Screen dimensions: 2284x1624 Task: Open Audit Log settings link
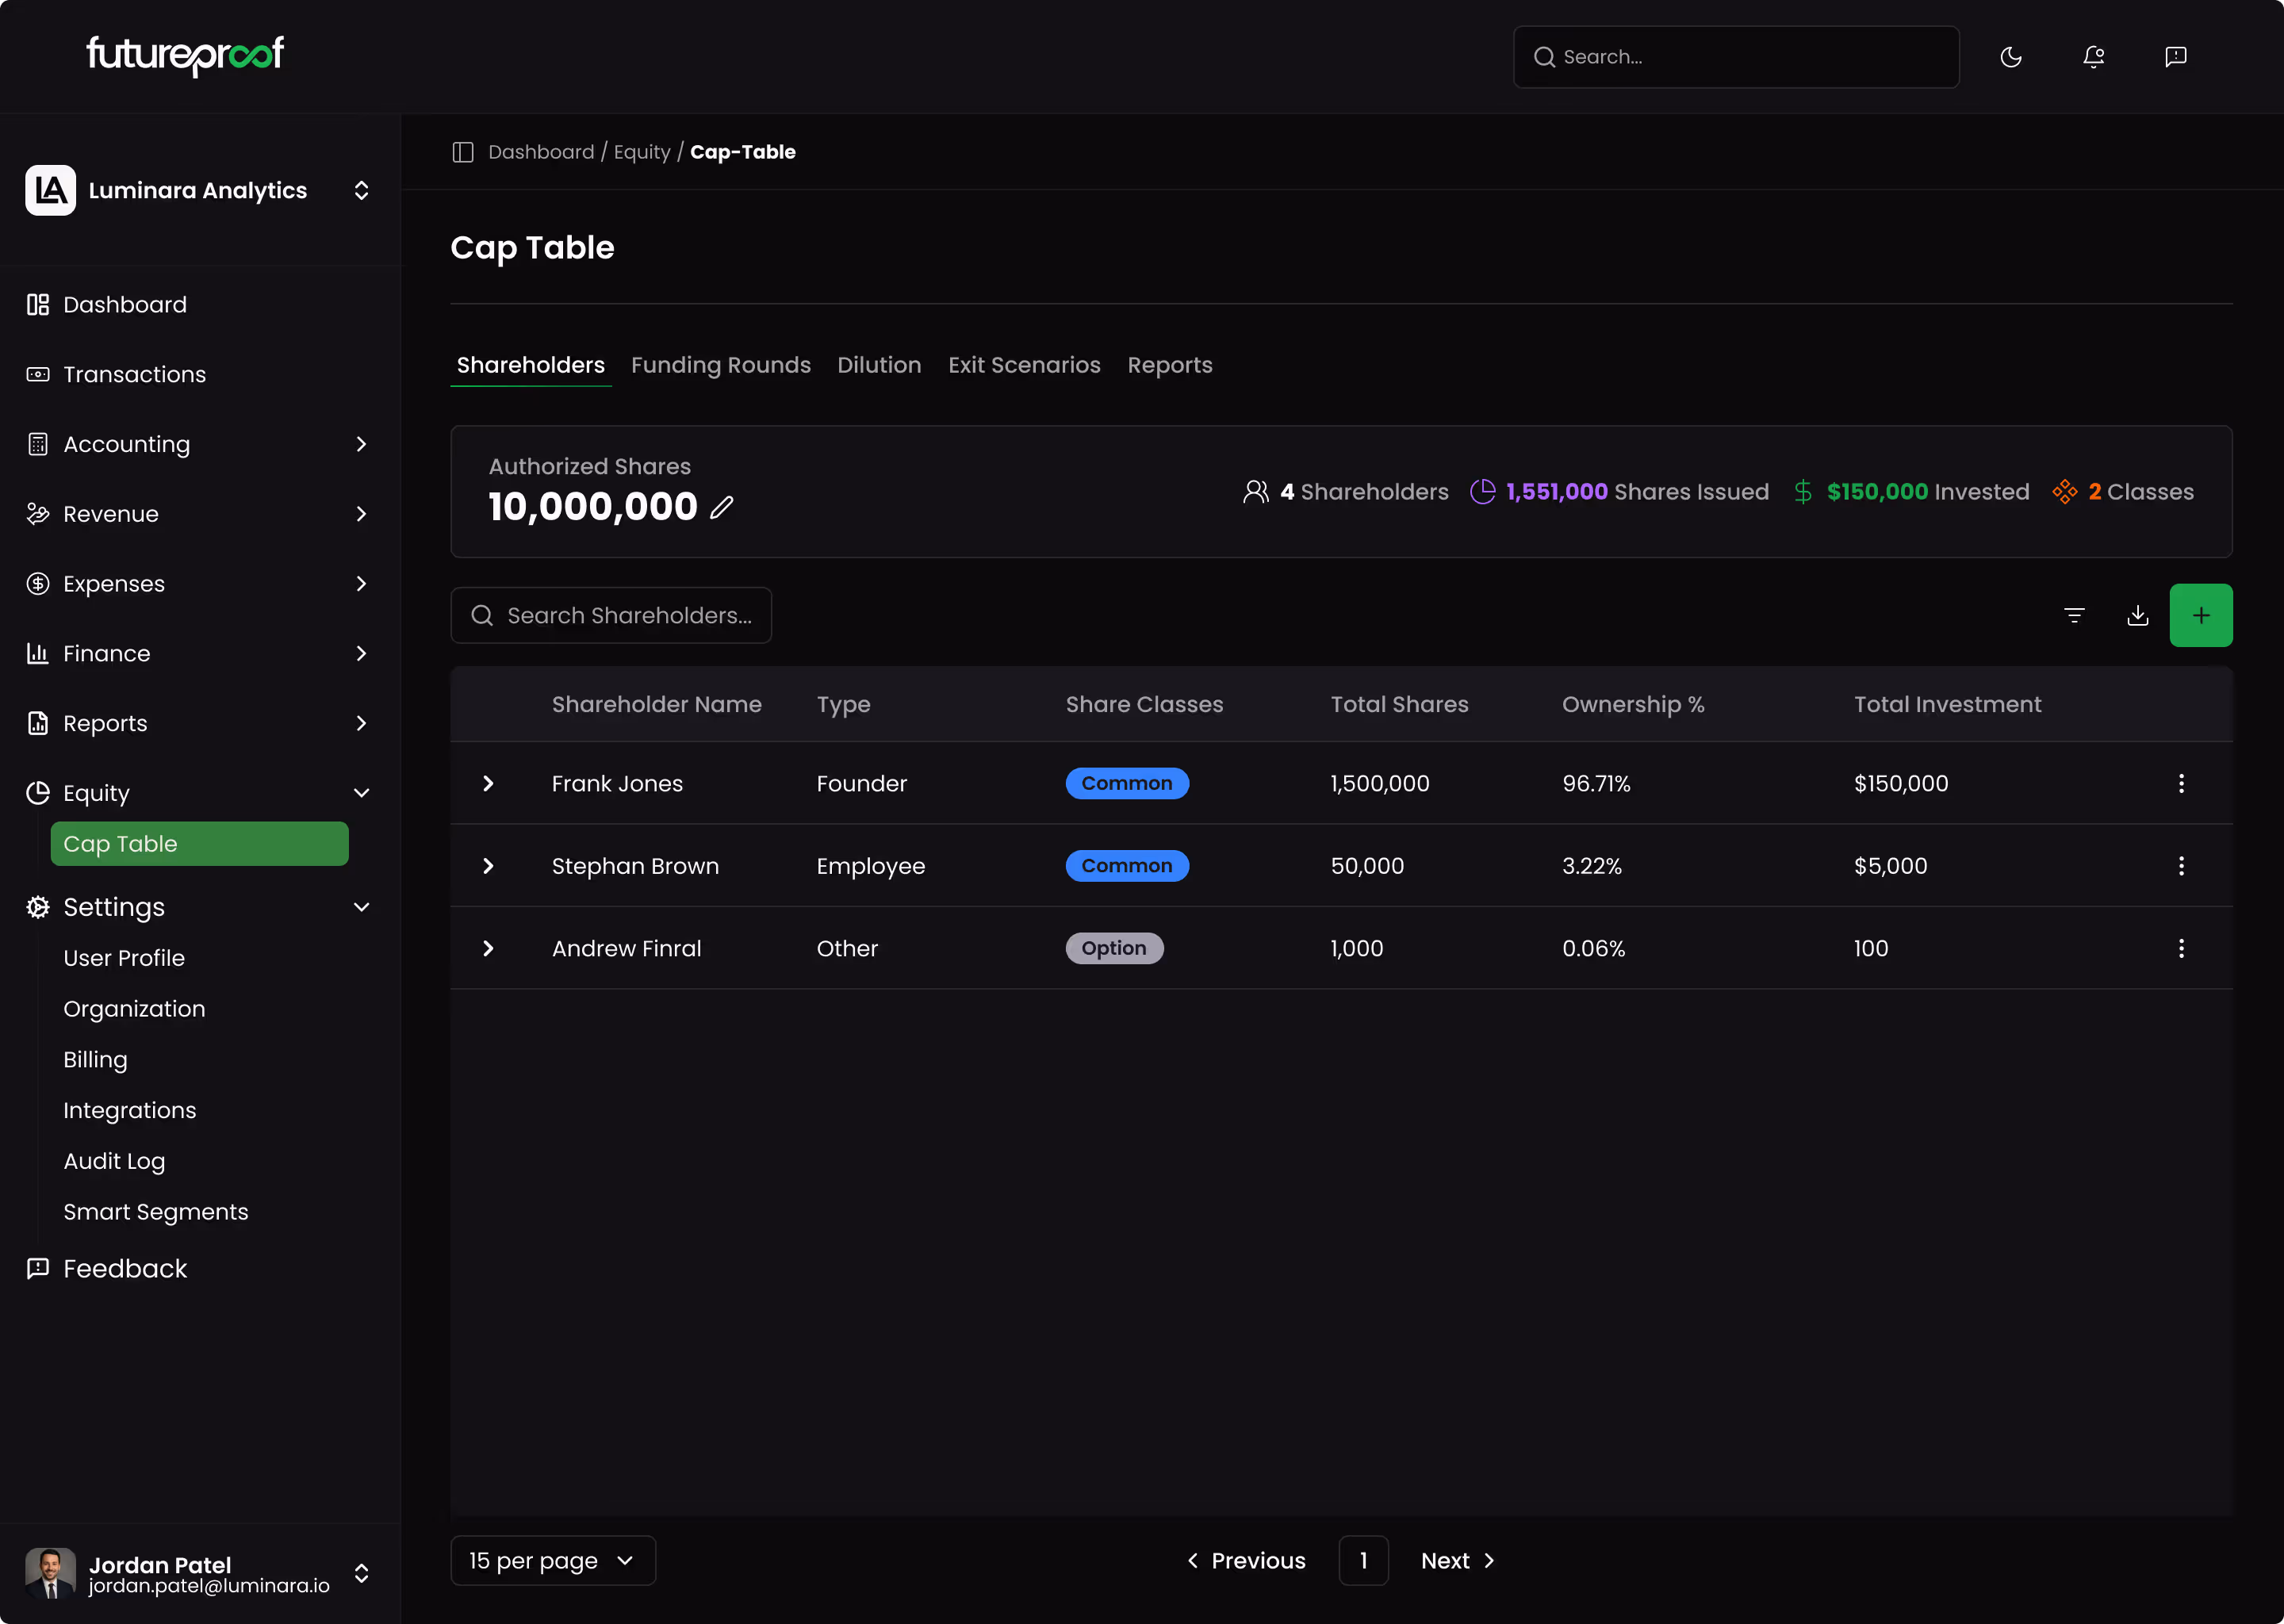click(114, 1161)
